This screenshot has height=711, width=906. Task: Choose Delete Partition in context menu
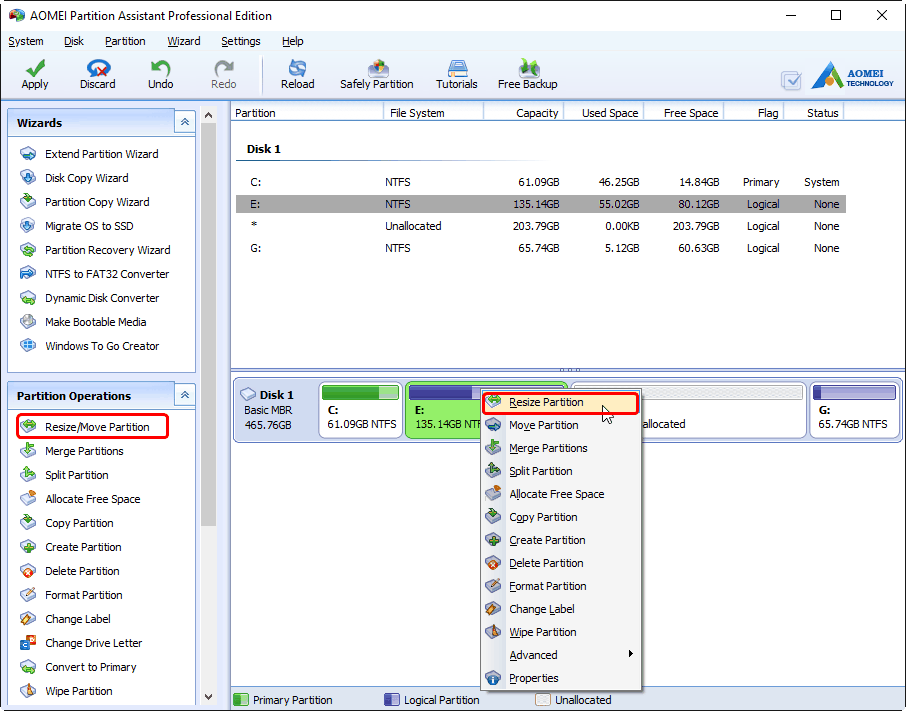pos(561,563)
